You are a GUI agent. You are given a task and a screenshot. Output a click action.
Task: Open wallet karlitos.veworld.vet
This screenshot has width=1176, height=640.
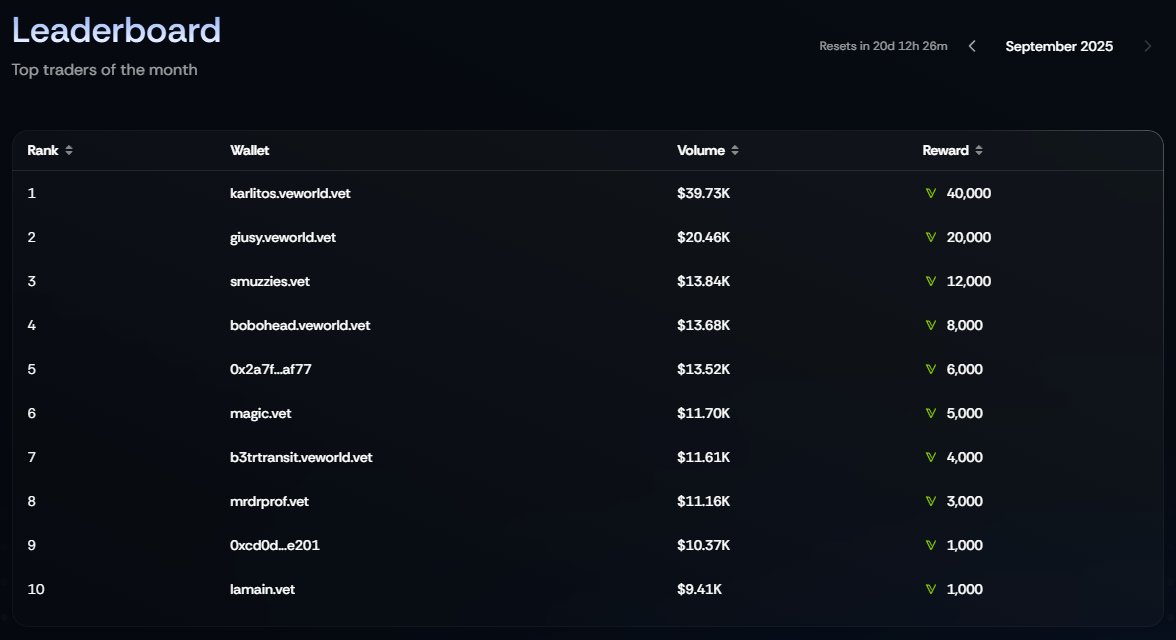point(290,193)
